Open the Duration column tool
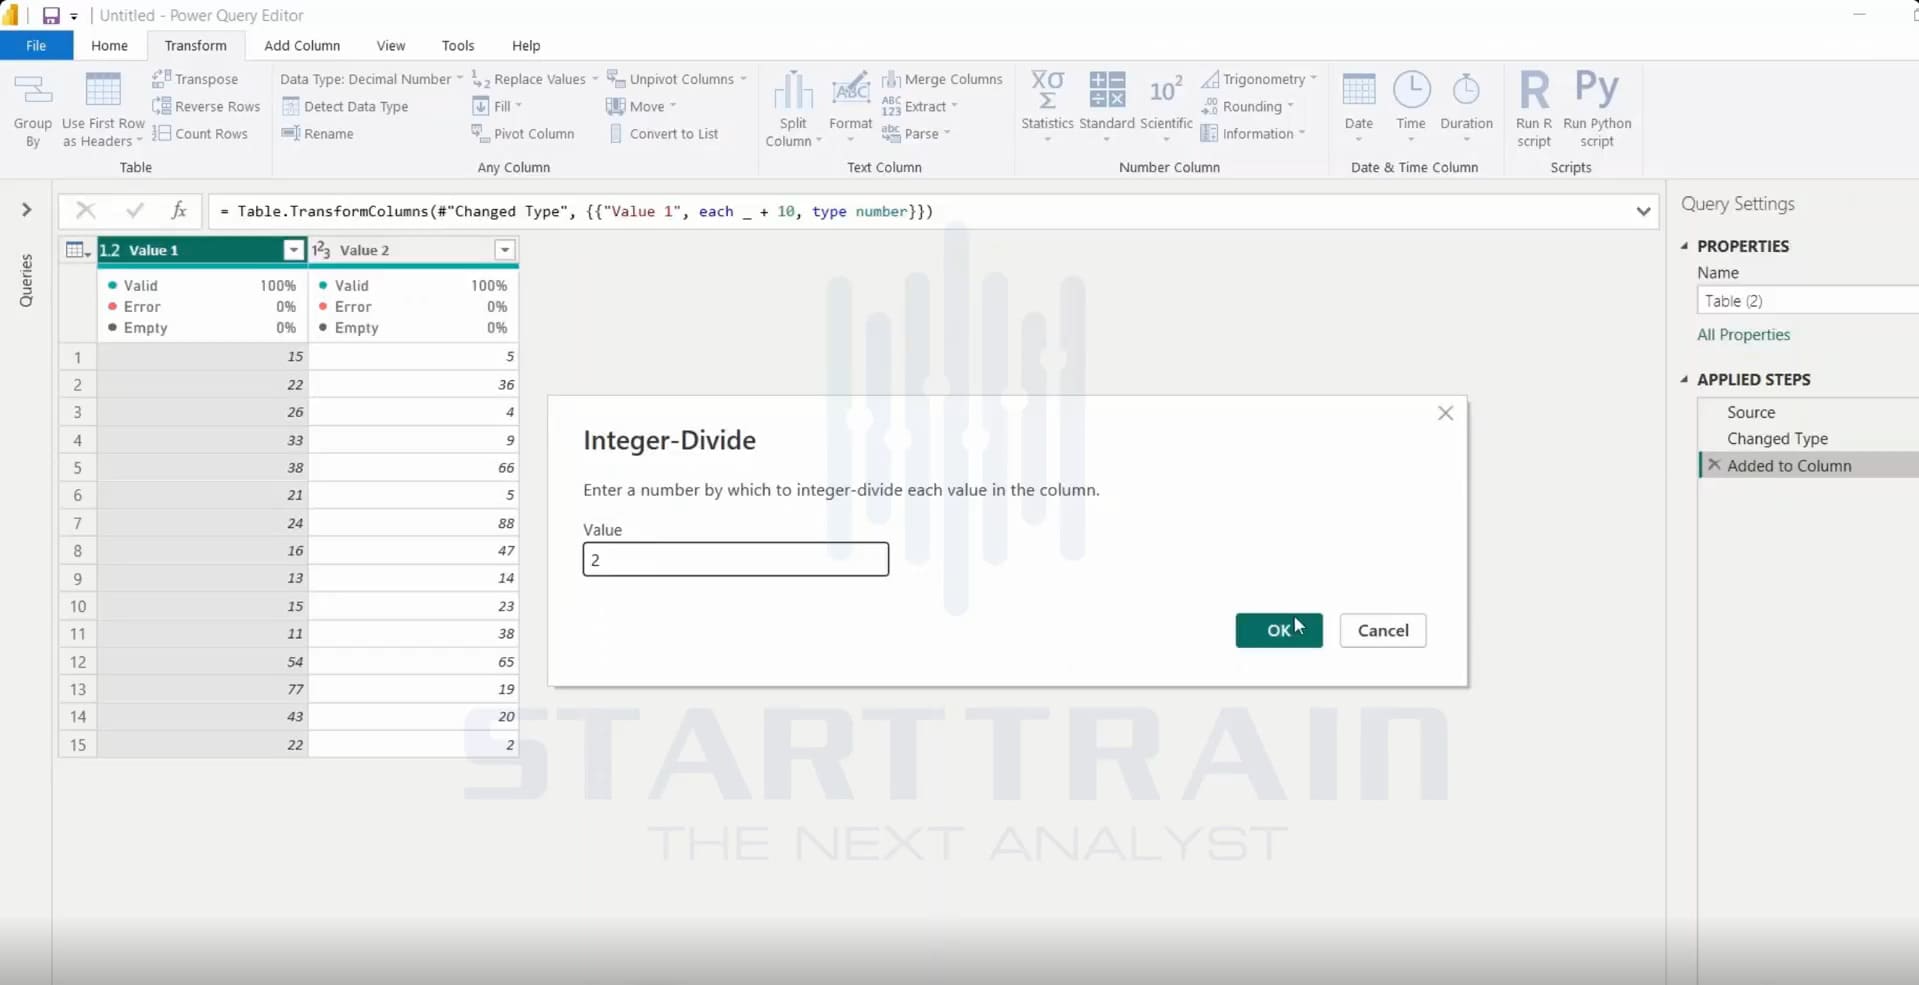 coord(1466,105)
